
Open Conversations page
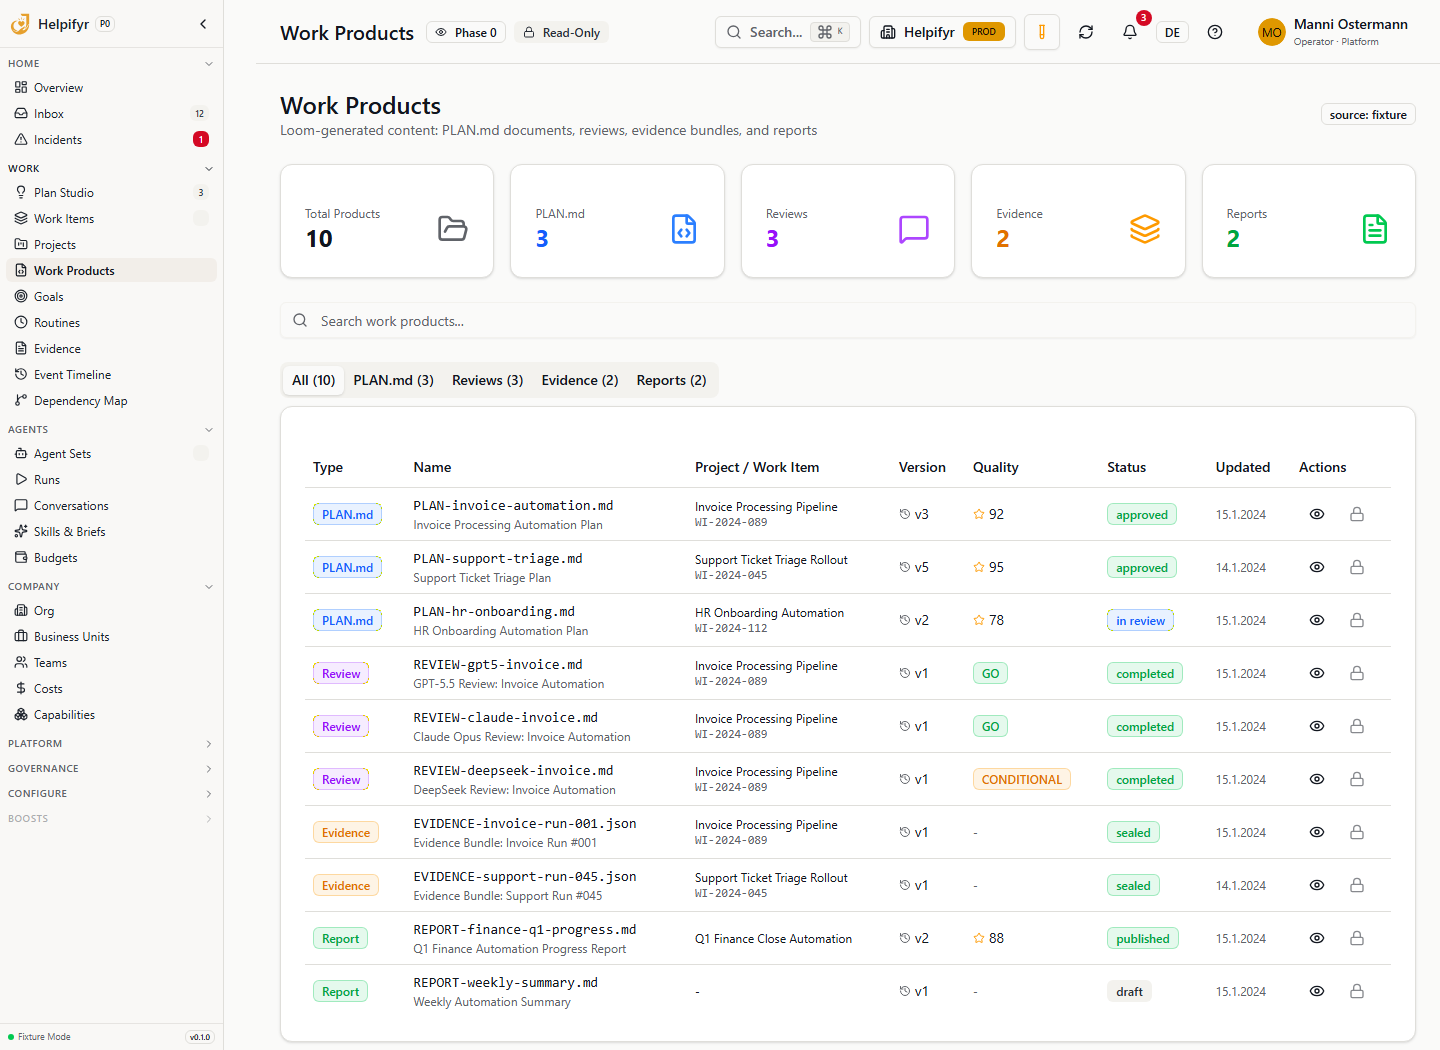click(x=111, y=506)
